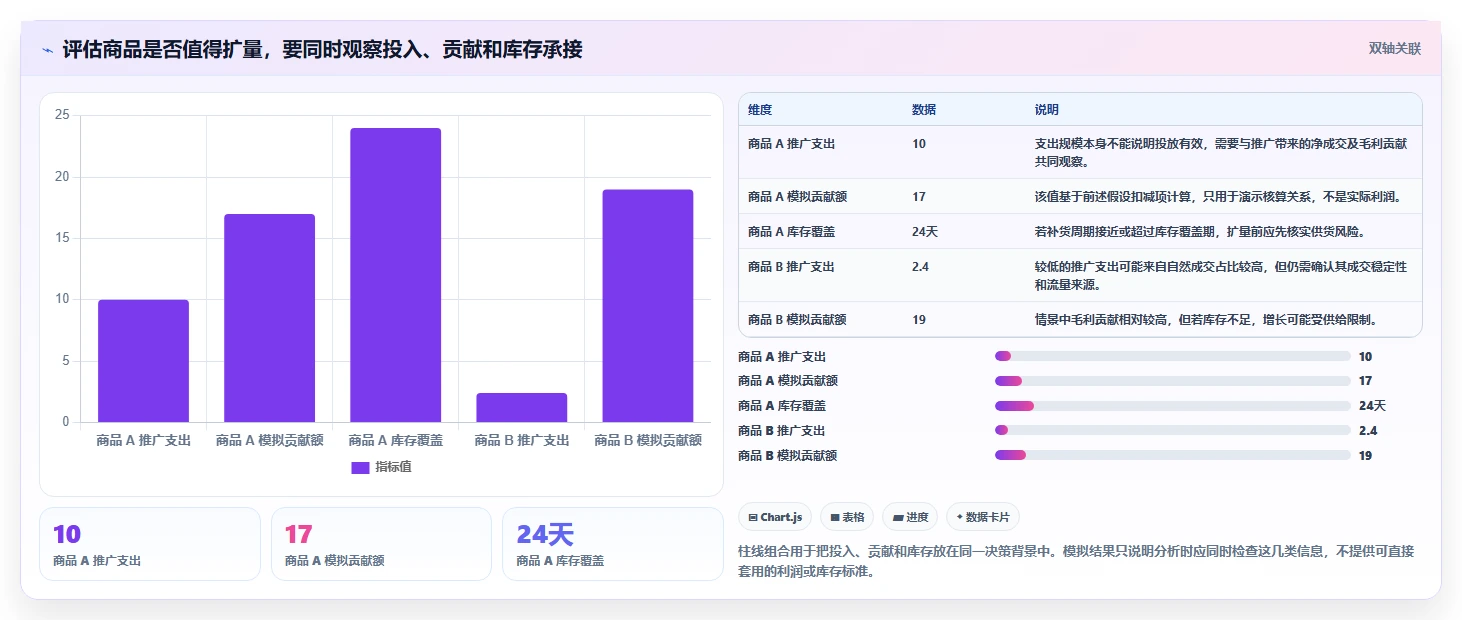The width and height of the screenshot is (1462, 620).
Task: Click the lightning icon beside the title
Action: pyautogui.click(x=48, y=49)
